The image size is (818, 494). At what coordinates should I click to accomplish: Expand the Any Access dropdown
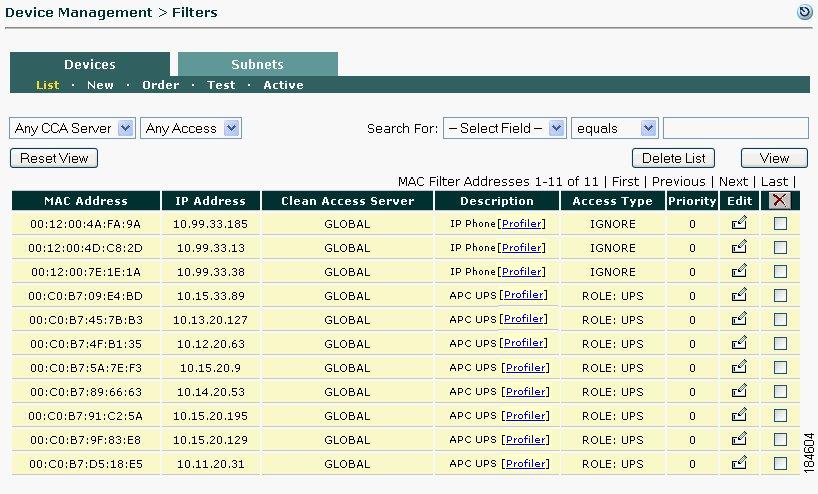click(x=191, y=128)
